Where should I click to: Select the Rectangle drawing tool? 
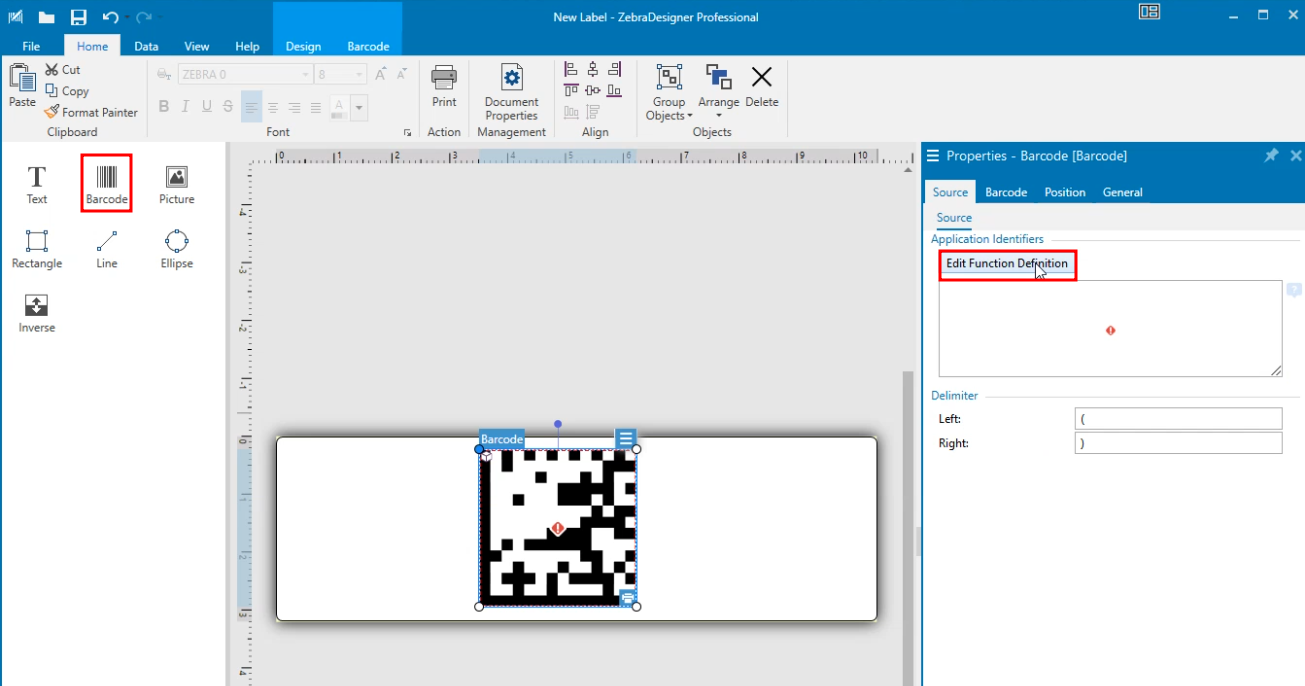37,248
